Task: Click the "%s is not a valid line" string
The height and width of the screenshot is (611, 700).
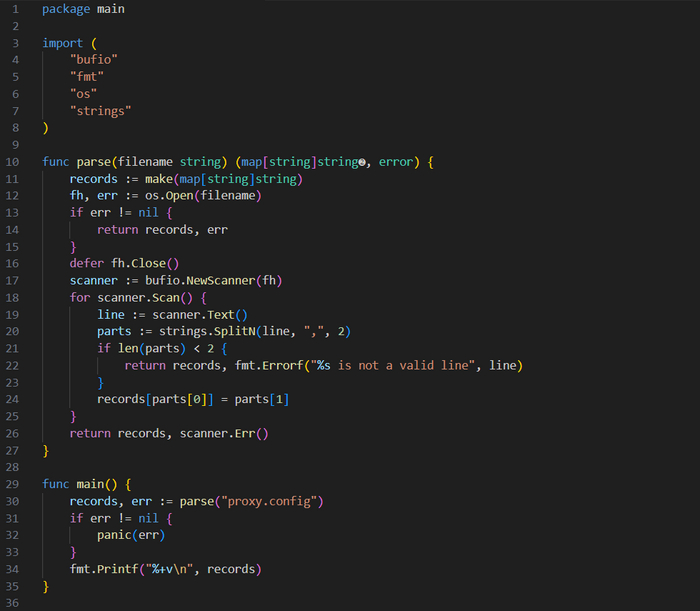Action: (392, 366)
